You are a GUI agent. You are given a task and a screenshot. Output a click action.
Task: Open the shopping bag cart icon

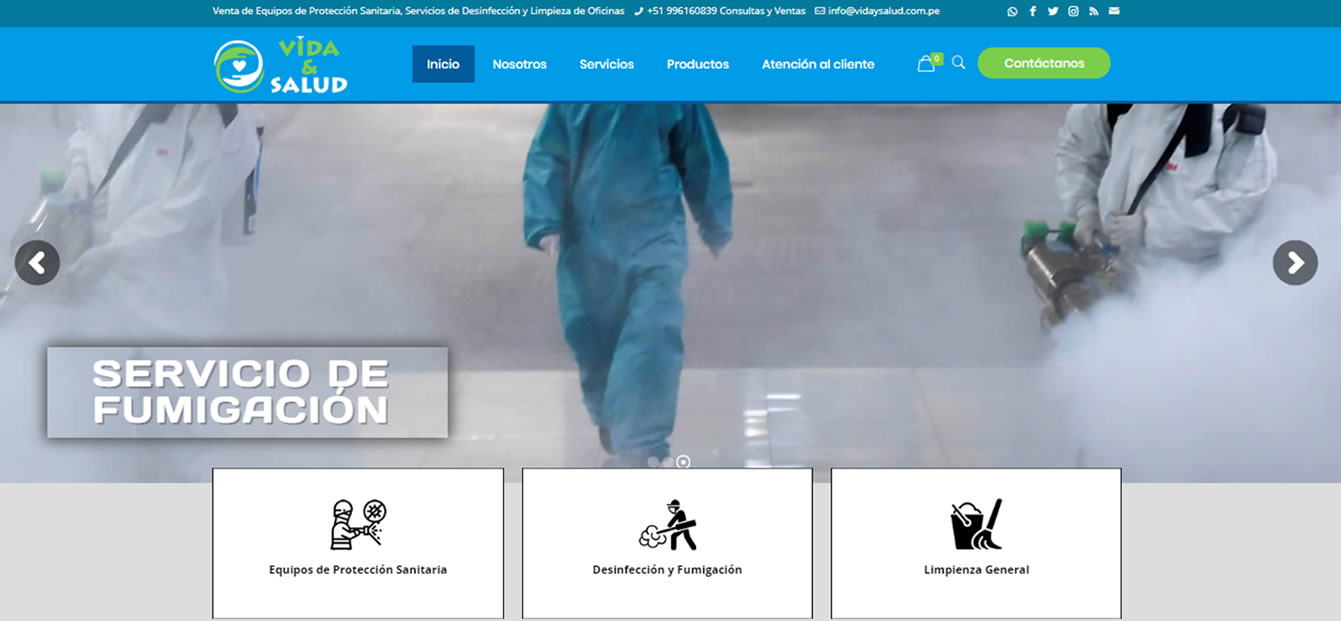point(926,64)
